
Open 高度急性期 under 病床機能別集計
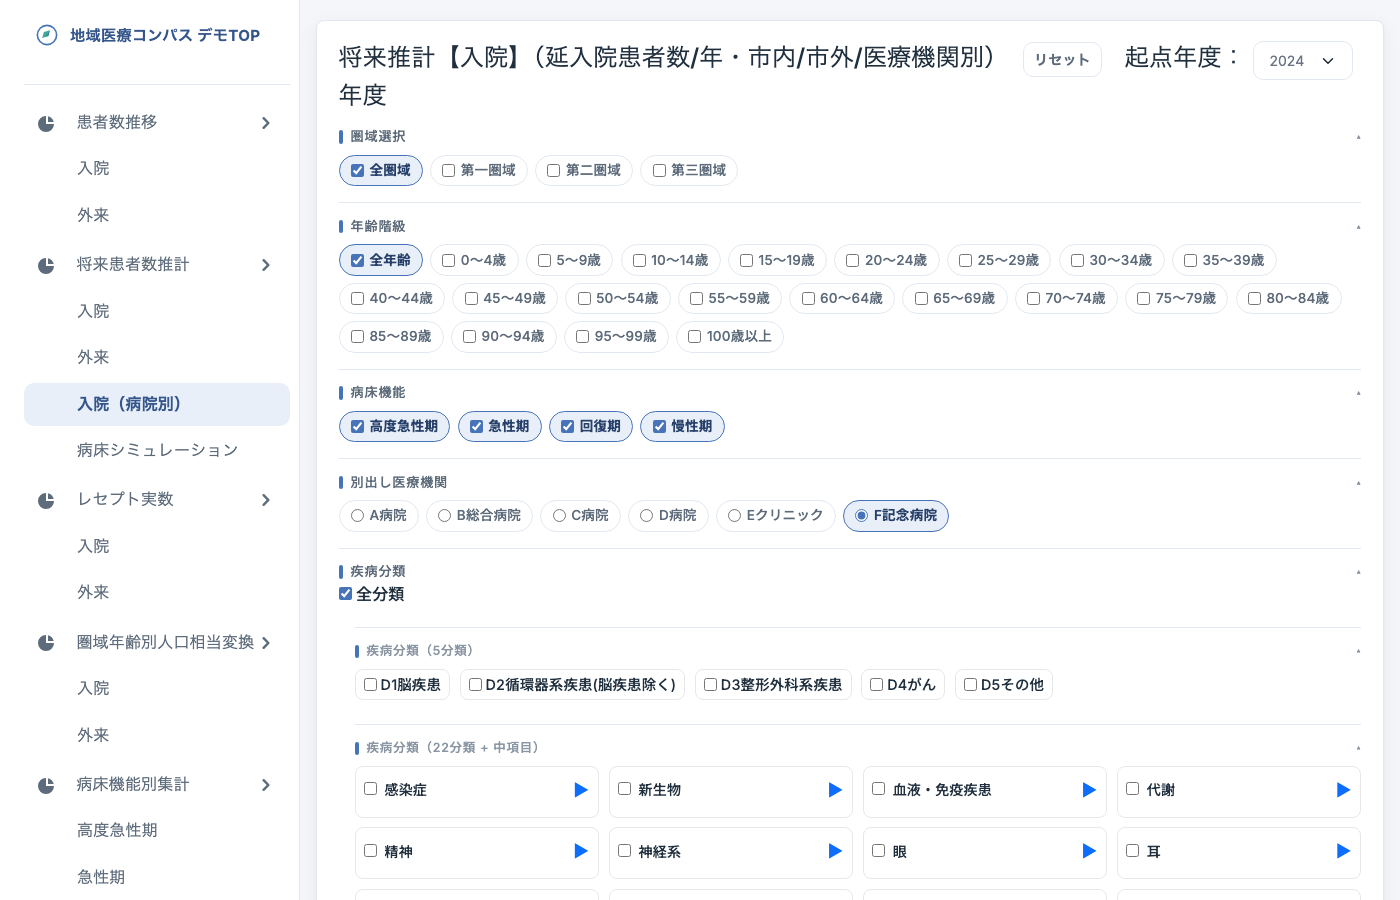[117, 831]
